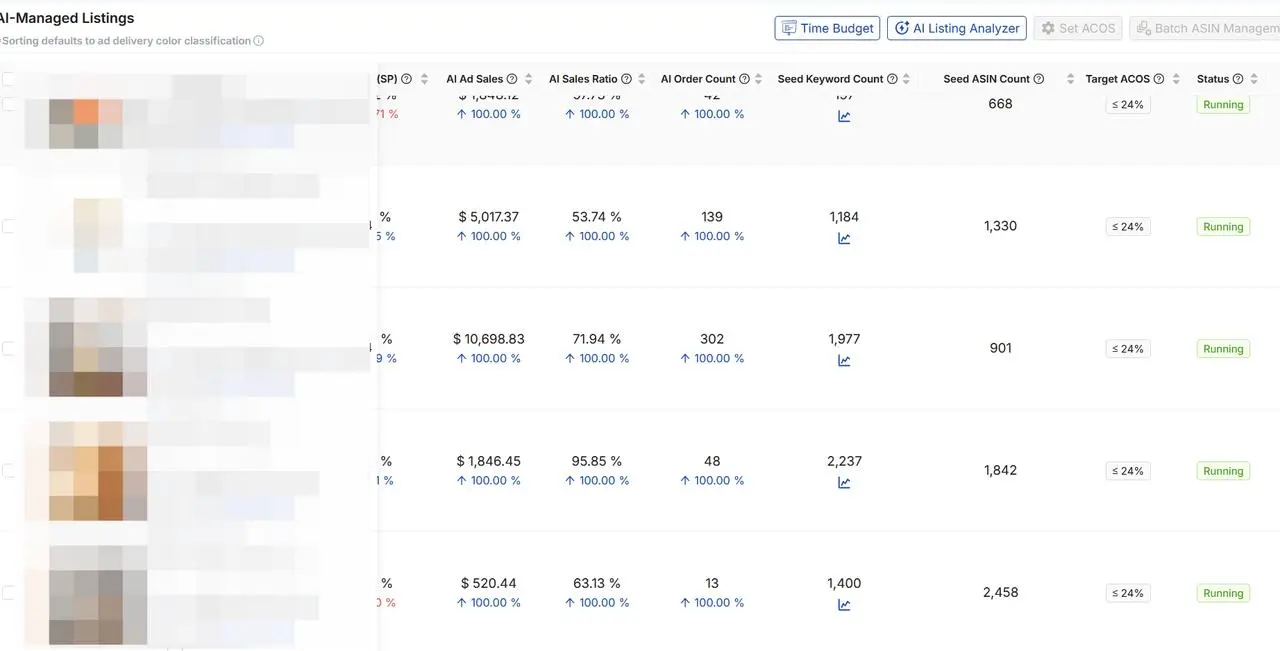Screen dimensions: 1280x651
Task: Open the Time Budget presentation icon
Action: click(x=789, y=28)
